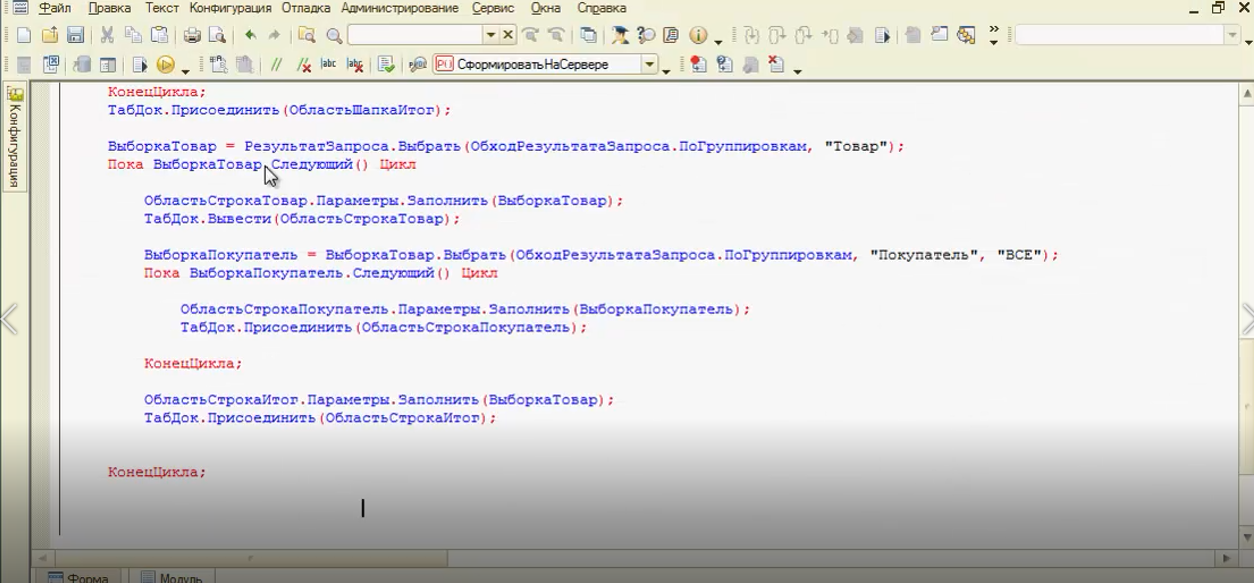Open the Текст menu
The height and width of the screenshot is (583, 1254).
[x=162, y=8]
